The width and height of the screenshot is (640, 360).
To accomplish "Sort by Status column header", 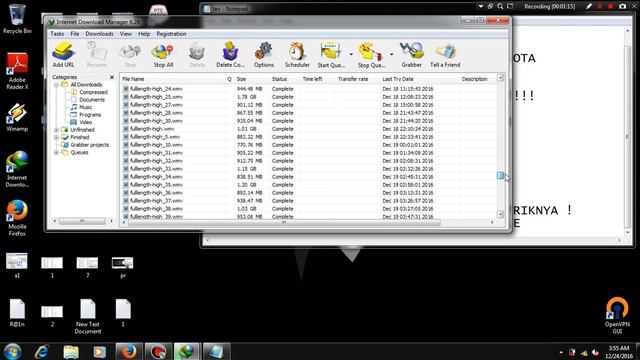I will pyautogui.click(x=285, y=79).
